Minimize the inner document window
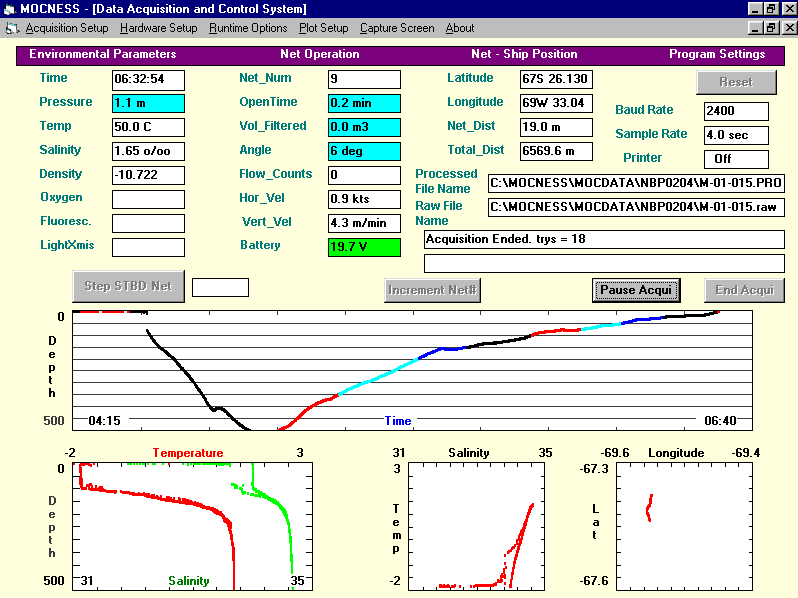Image resolution: width=798 pixels, height=598 pixels. [x=755, y=28]
